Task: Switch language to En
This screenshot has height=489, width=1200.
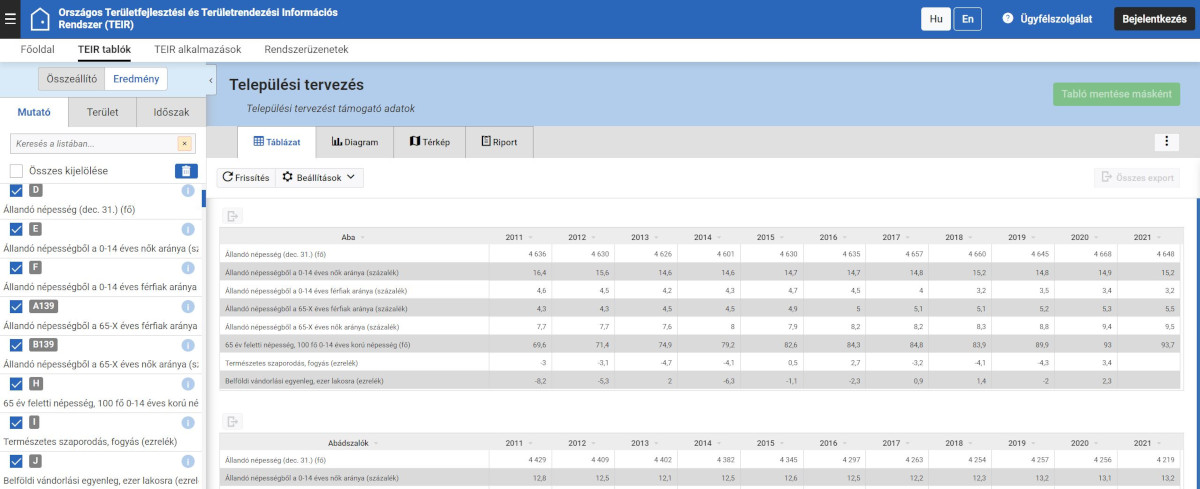Action: click(x=967, y=19)
